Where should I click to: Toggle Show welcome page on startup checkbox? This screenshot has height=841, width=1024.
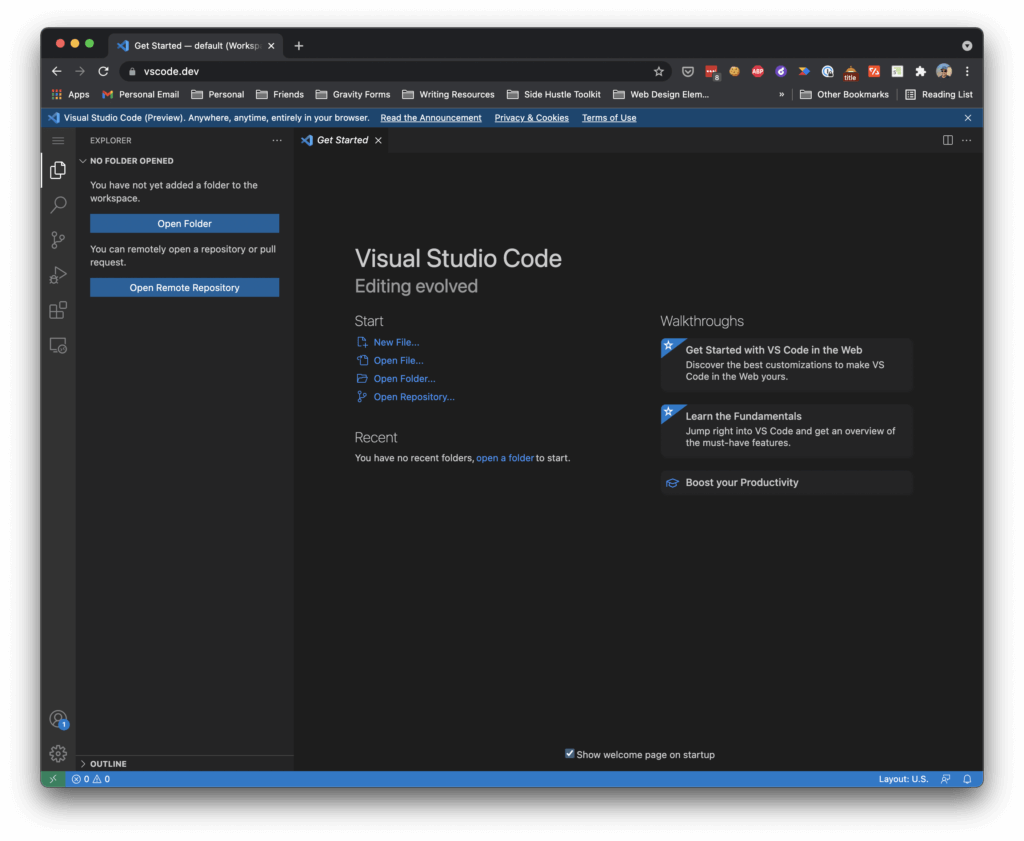[569, 754]
